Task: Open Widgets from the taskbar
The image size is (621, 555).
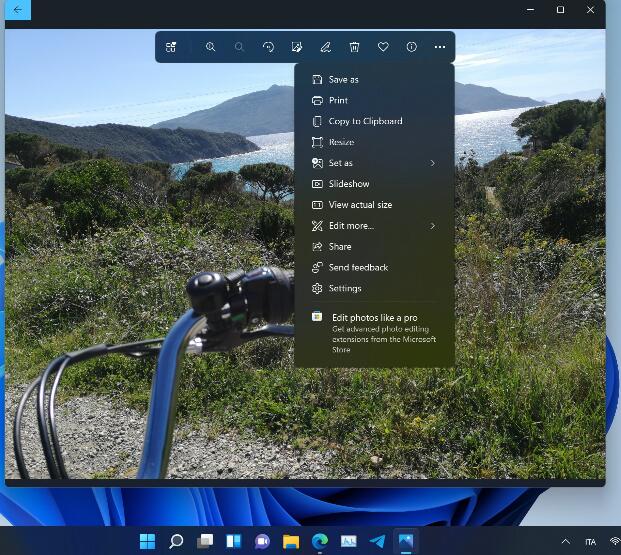Action: (x=234, y=542)
